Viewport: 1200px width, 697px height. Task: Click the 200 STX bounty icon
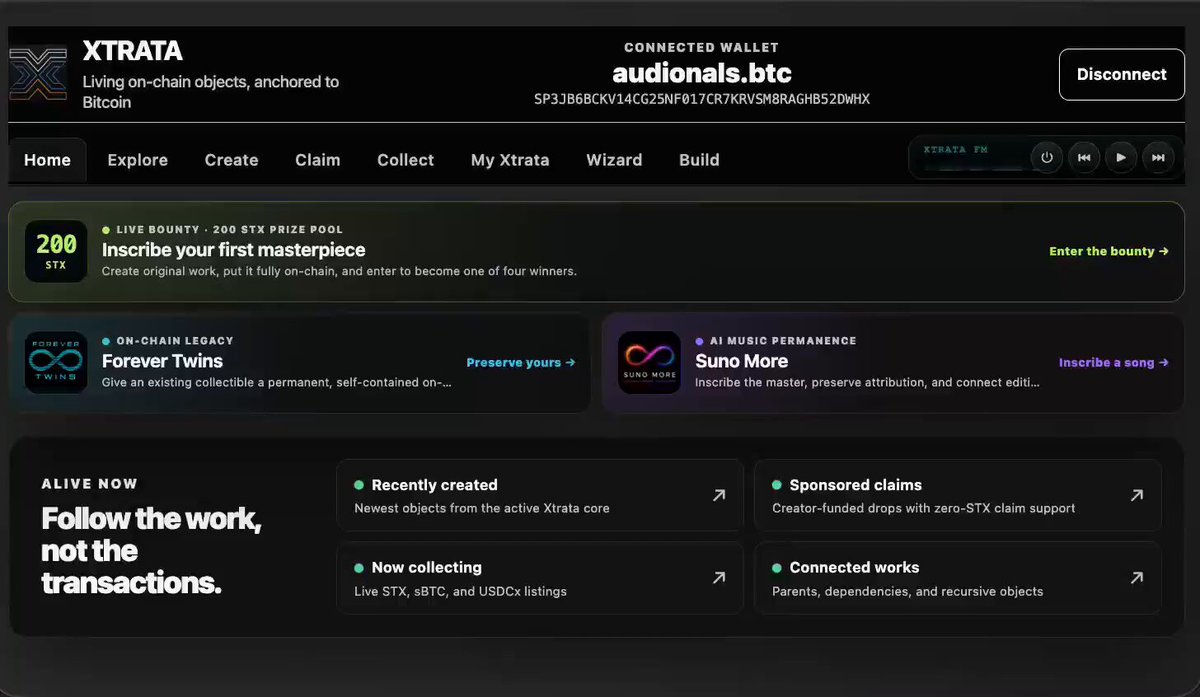(x=56, y=252)
